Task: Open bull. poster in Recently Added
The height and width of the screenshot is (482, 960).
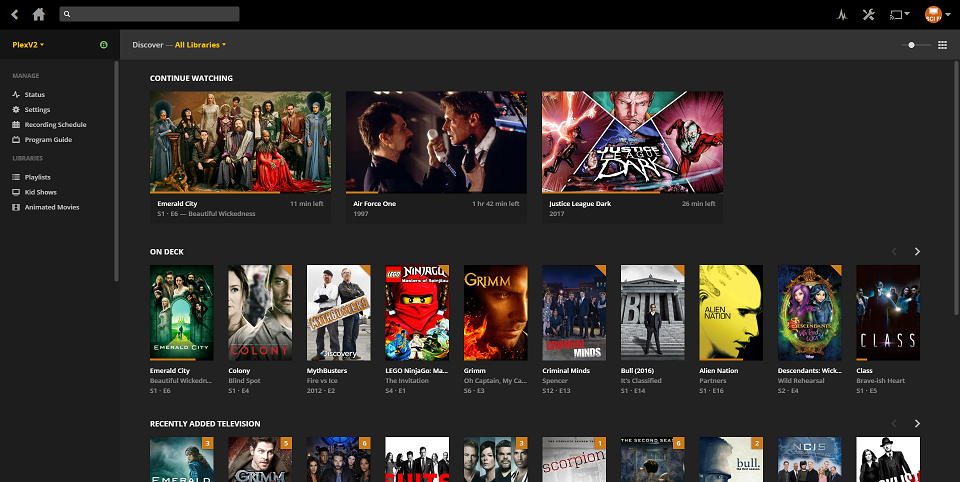Action: [731, 459]
